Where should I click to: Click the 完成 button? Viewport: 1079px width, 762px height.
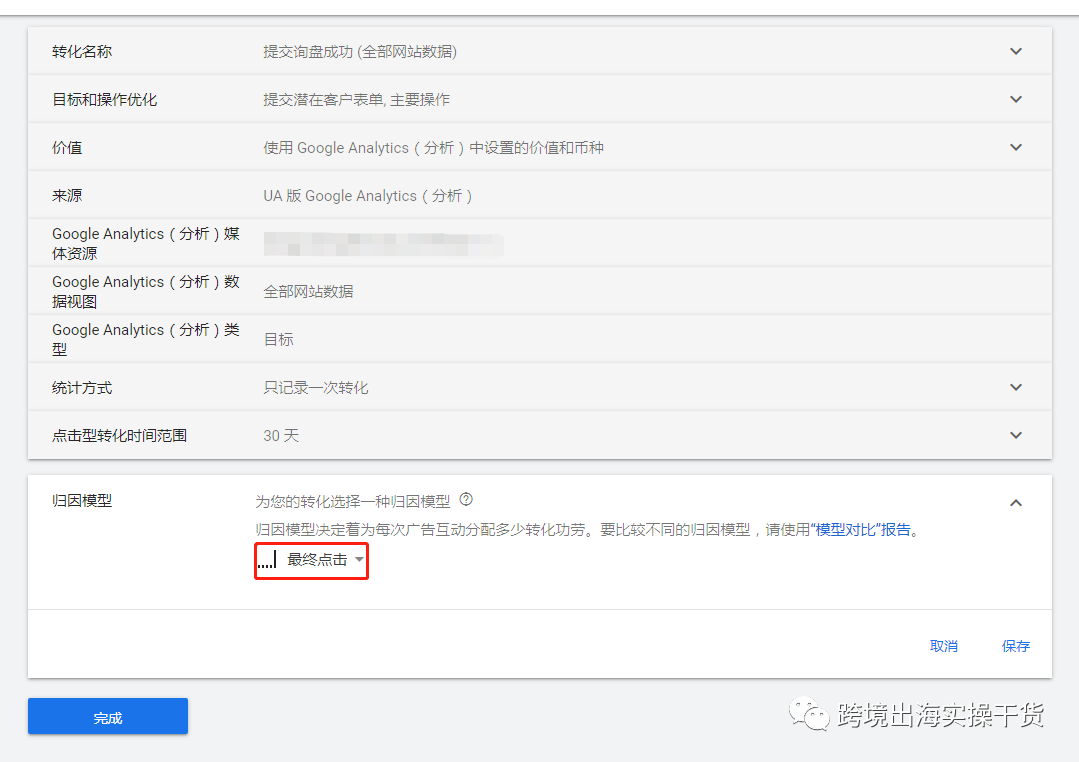click(107, 716)
